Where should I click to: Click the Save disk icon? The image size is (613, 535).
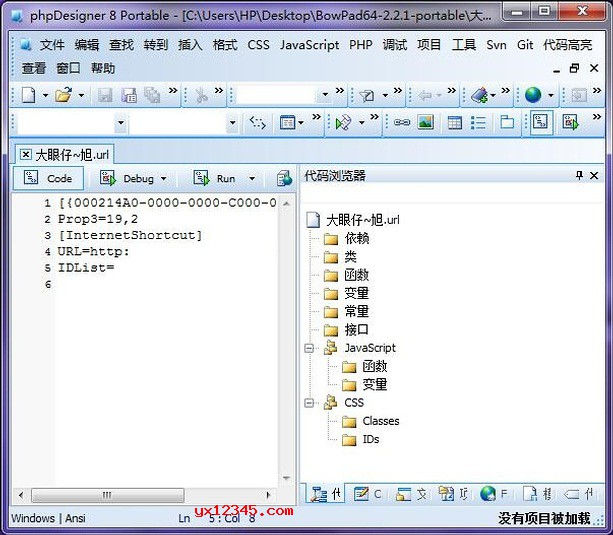[x=105, y=95]
